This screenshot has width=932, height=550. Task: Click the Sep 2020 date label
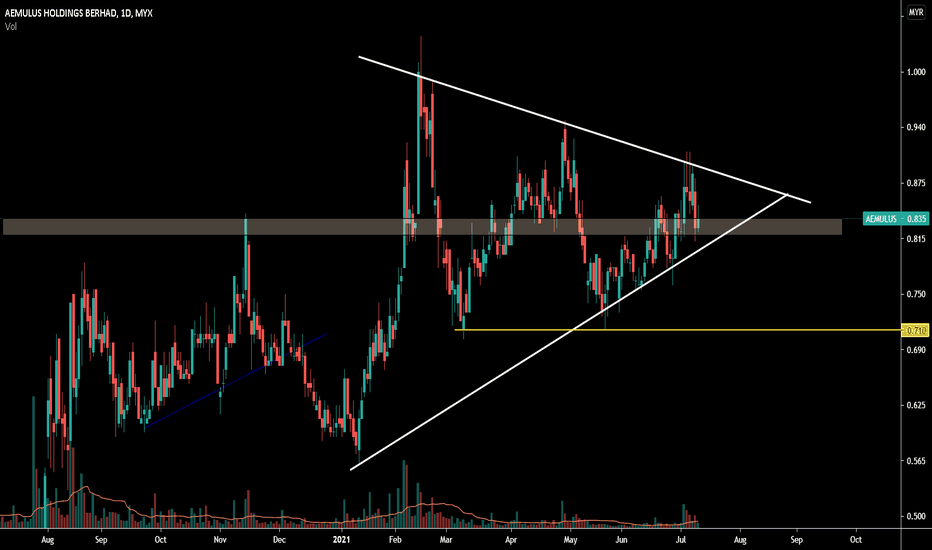(101, 540)
